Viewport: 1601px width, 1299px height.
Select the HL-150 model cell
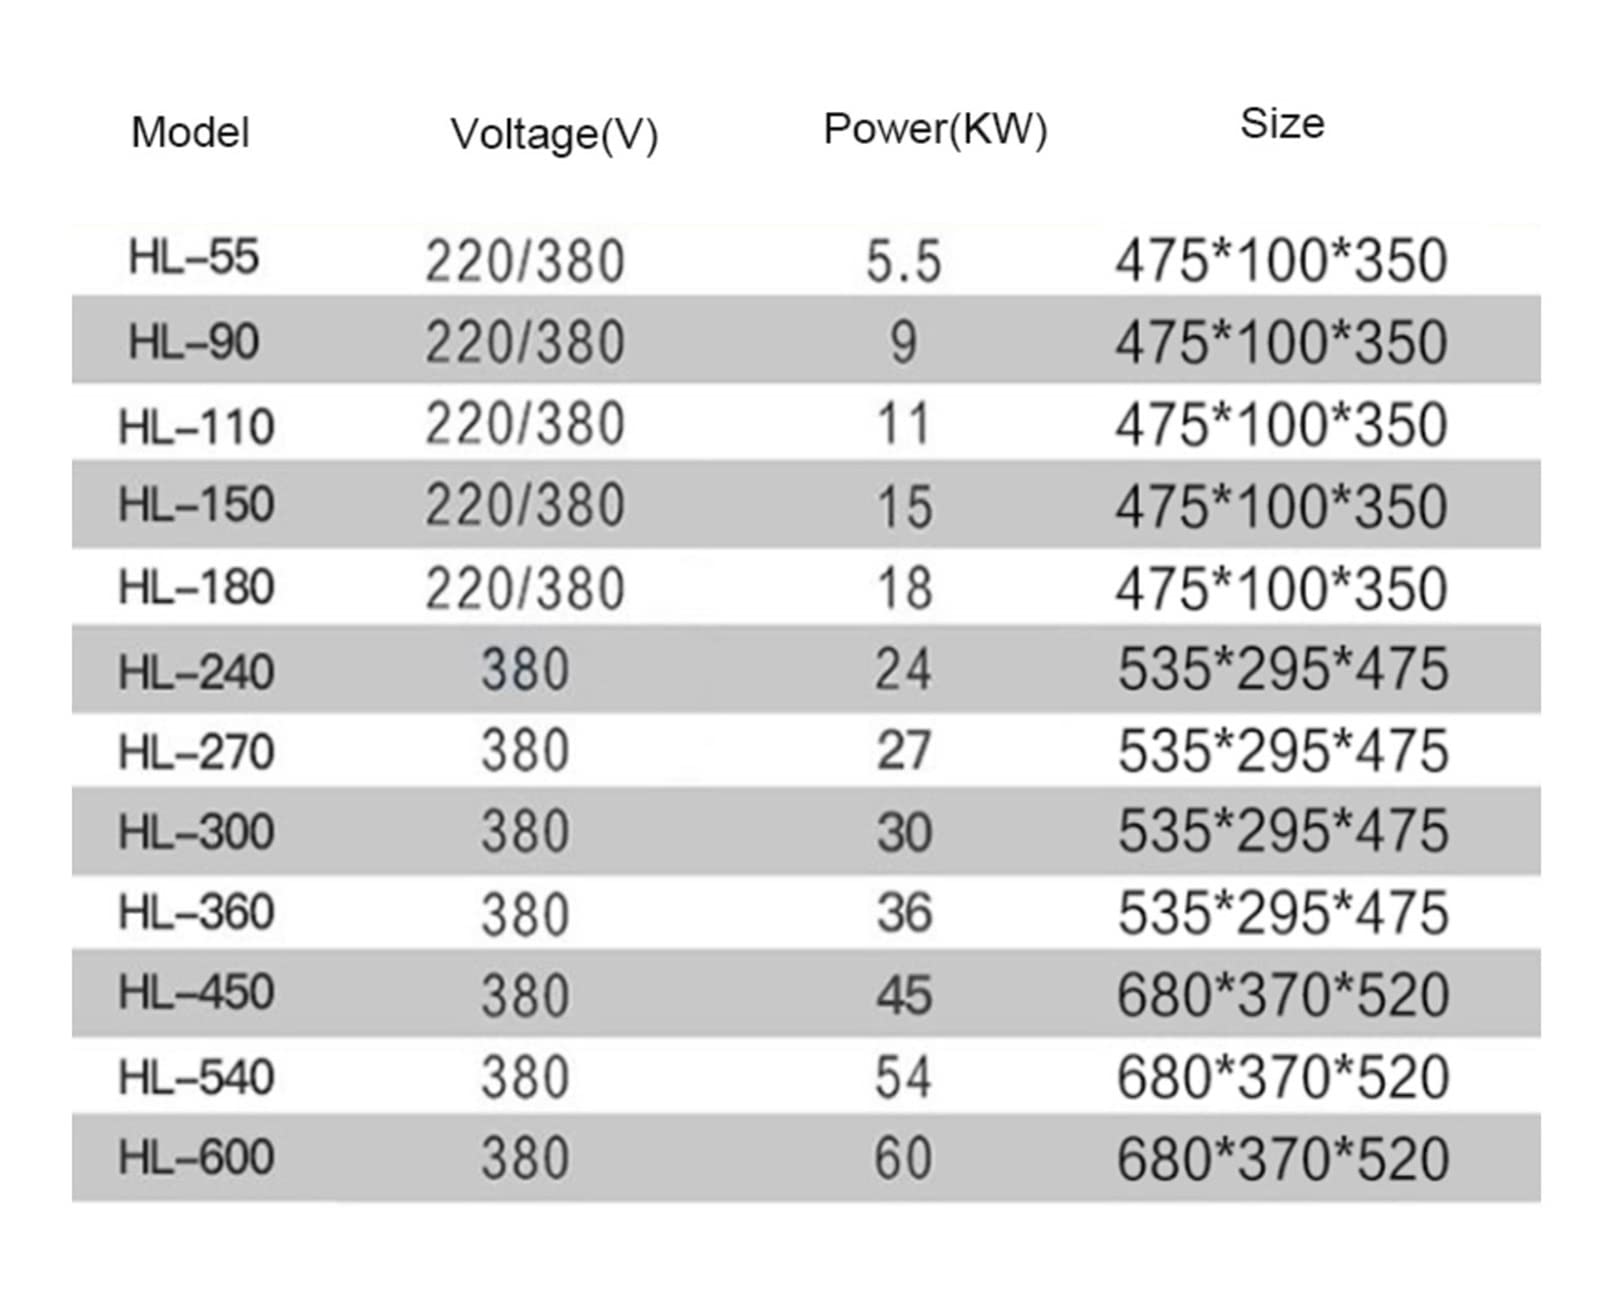tap(196, 504)
